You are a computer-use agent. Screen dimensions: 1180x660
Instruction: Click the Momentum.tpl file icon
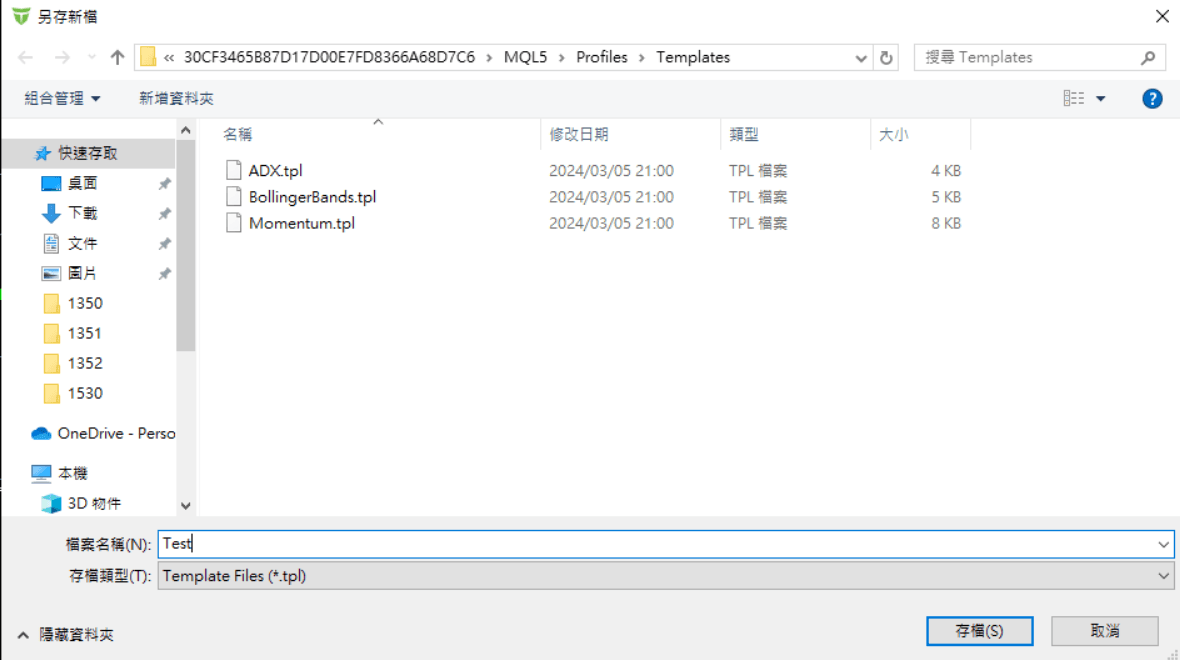234,224
